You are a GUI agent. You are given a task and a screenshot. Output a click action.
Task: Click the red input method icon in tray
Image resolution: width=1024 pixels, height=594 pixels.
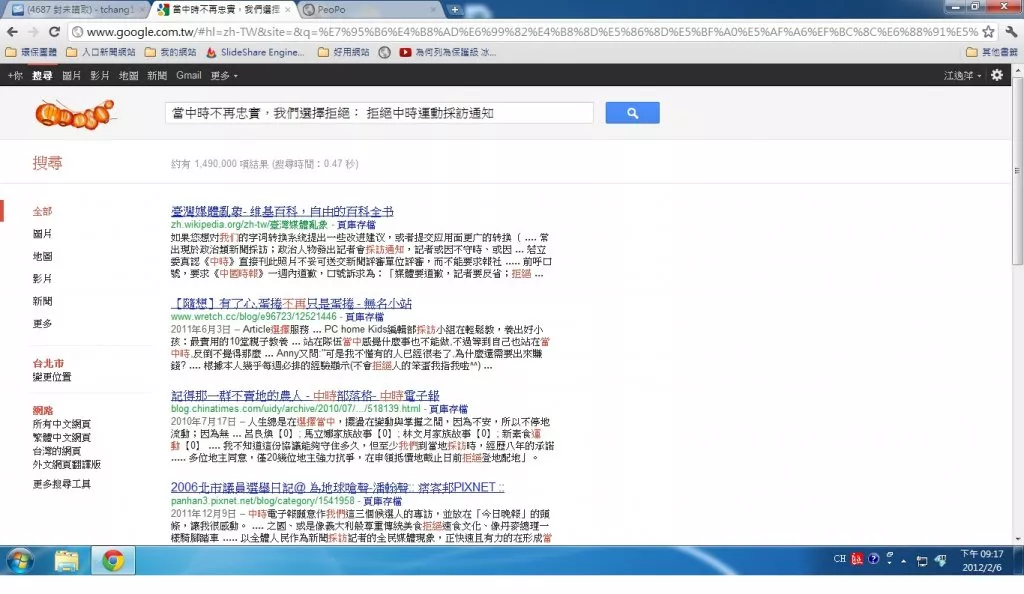(857, 559)
